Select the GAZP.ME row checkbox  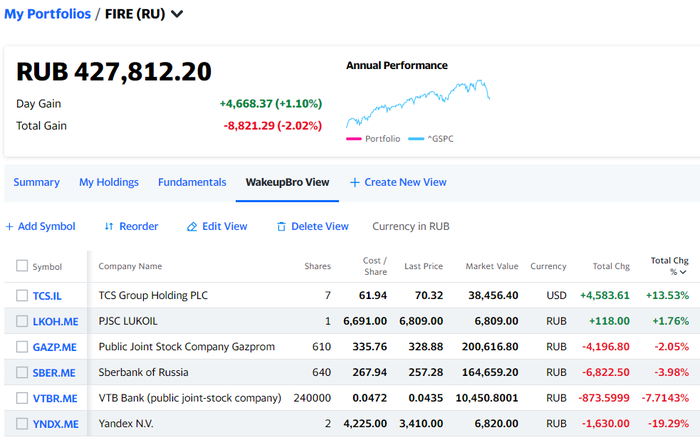tap(22, 347)
